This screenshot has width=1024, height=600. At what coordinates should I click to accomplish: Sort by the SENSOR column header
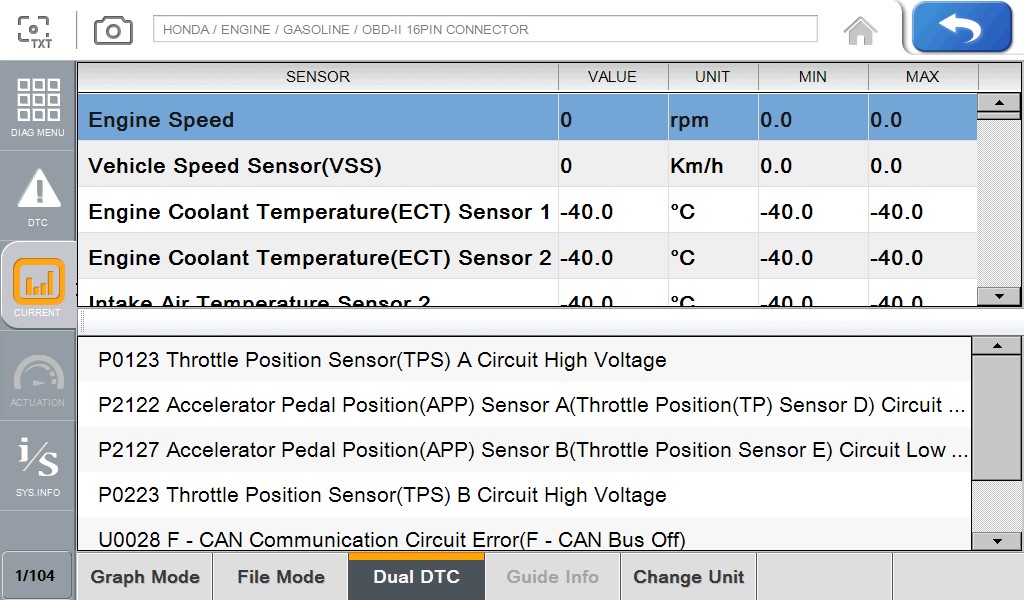pos(318,77)
